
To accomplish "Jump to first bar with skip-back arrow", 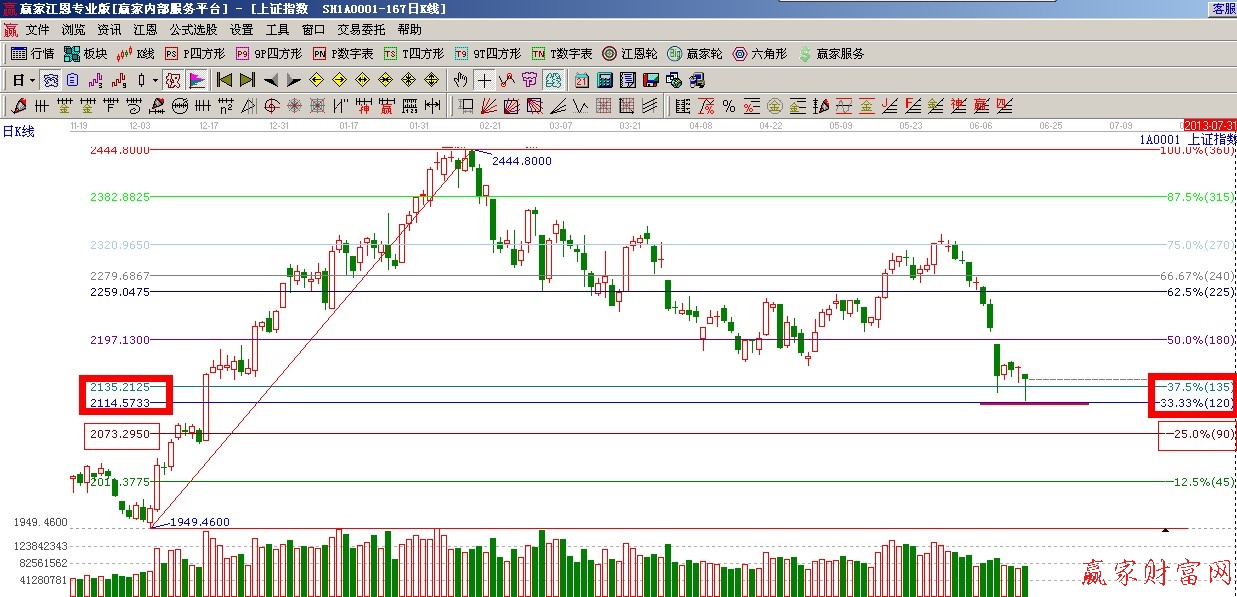I will click(224, 80).
